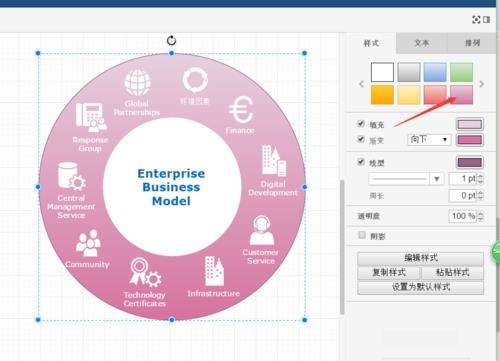Click the top-right selection handle
Viewport: 500px width, 361px height.
coord(304,53)
